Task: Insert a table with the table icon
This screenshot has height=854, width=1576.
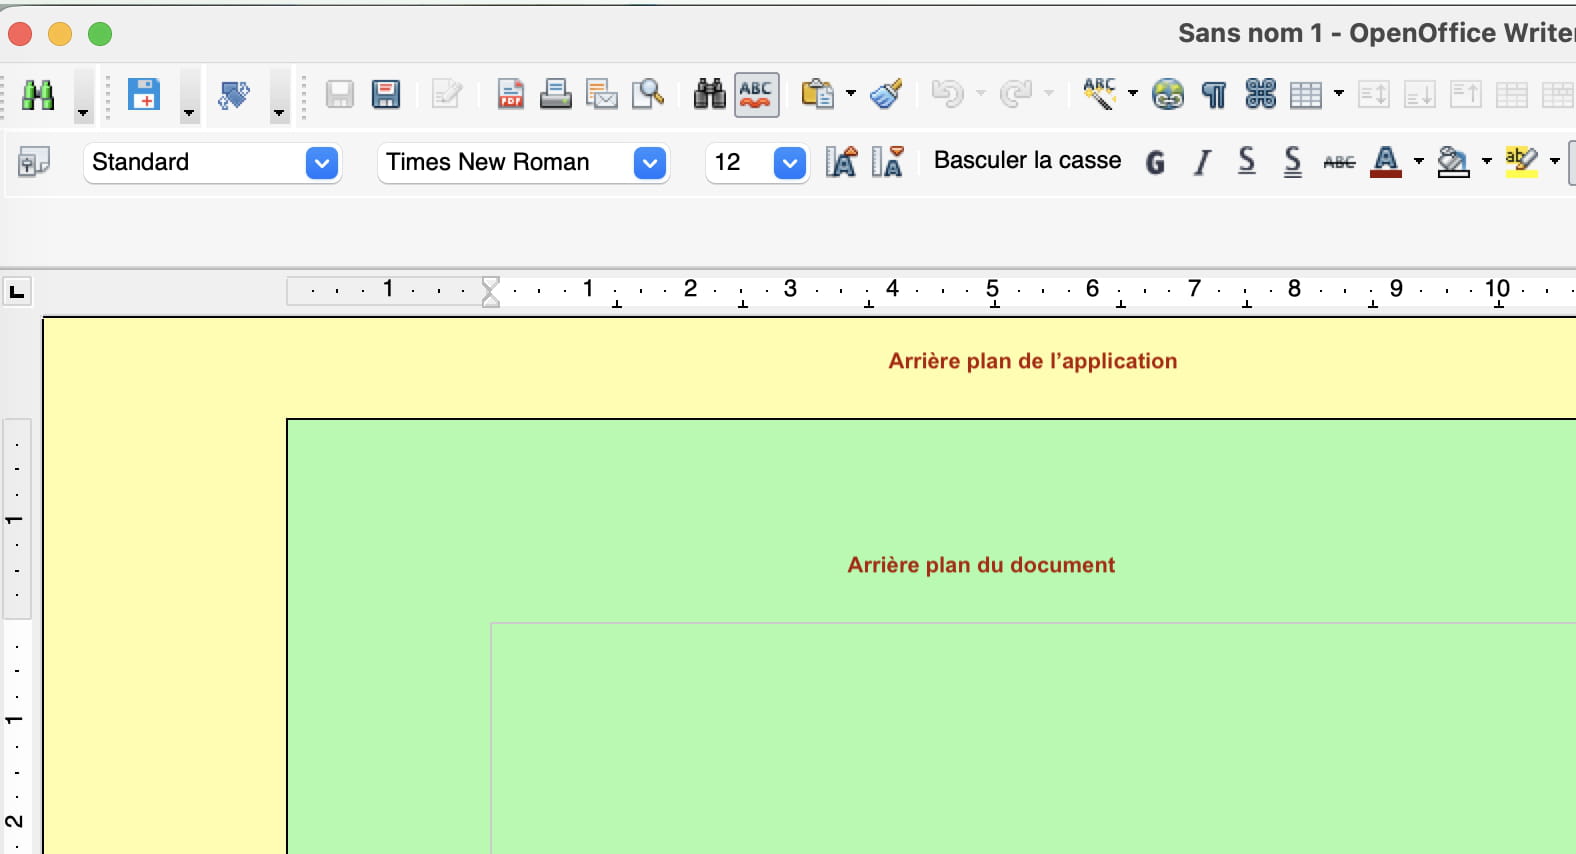Action: coord(1306,95)
